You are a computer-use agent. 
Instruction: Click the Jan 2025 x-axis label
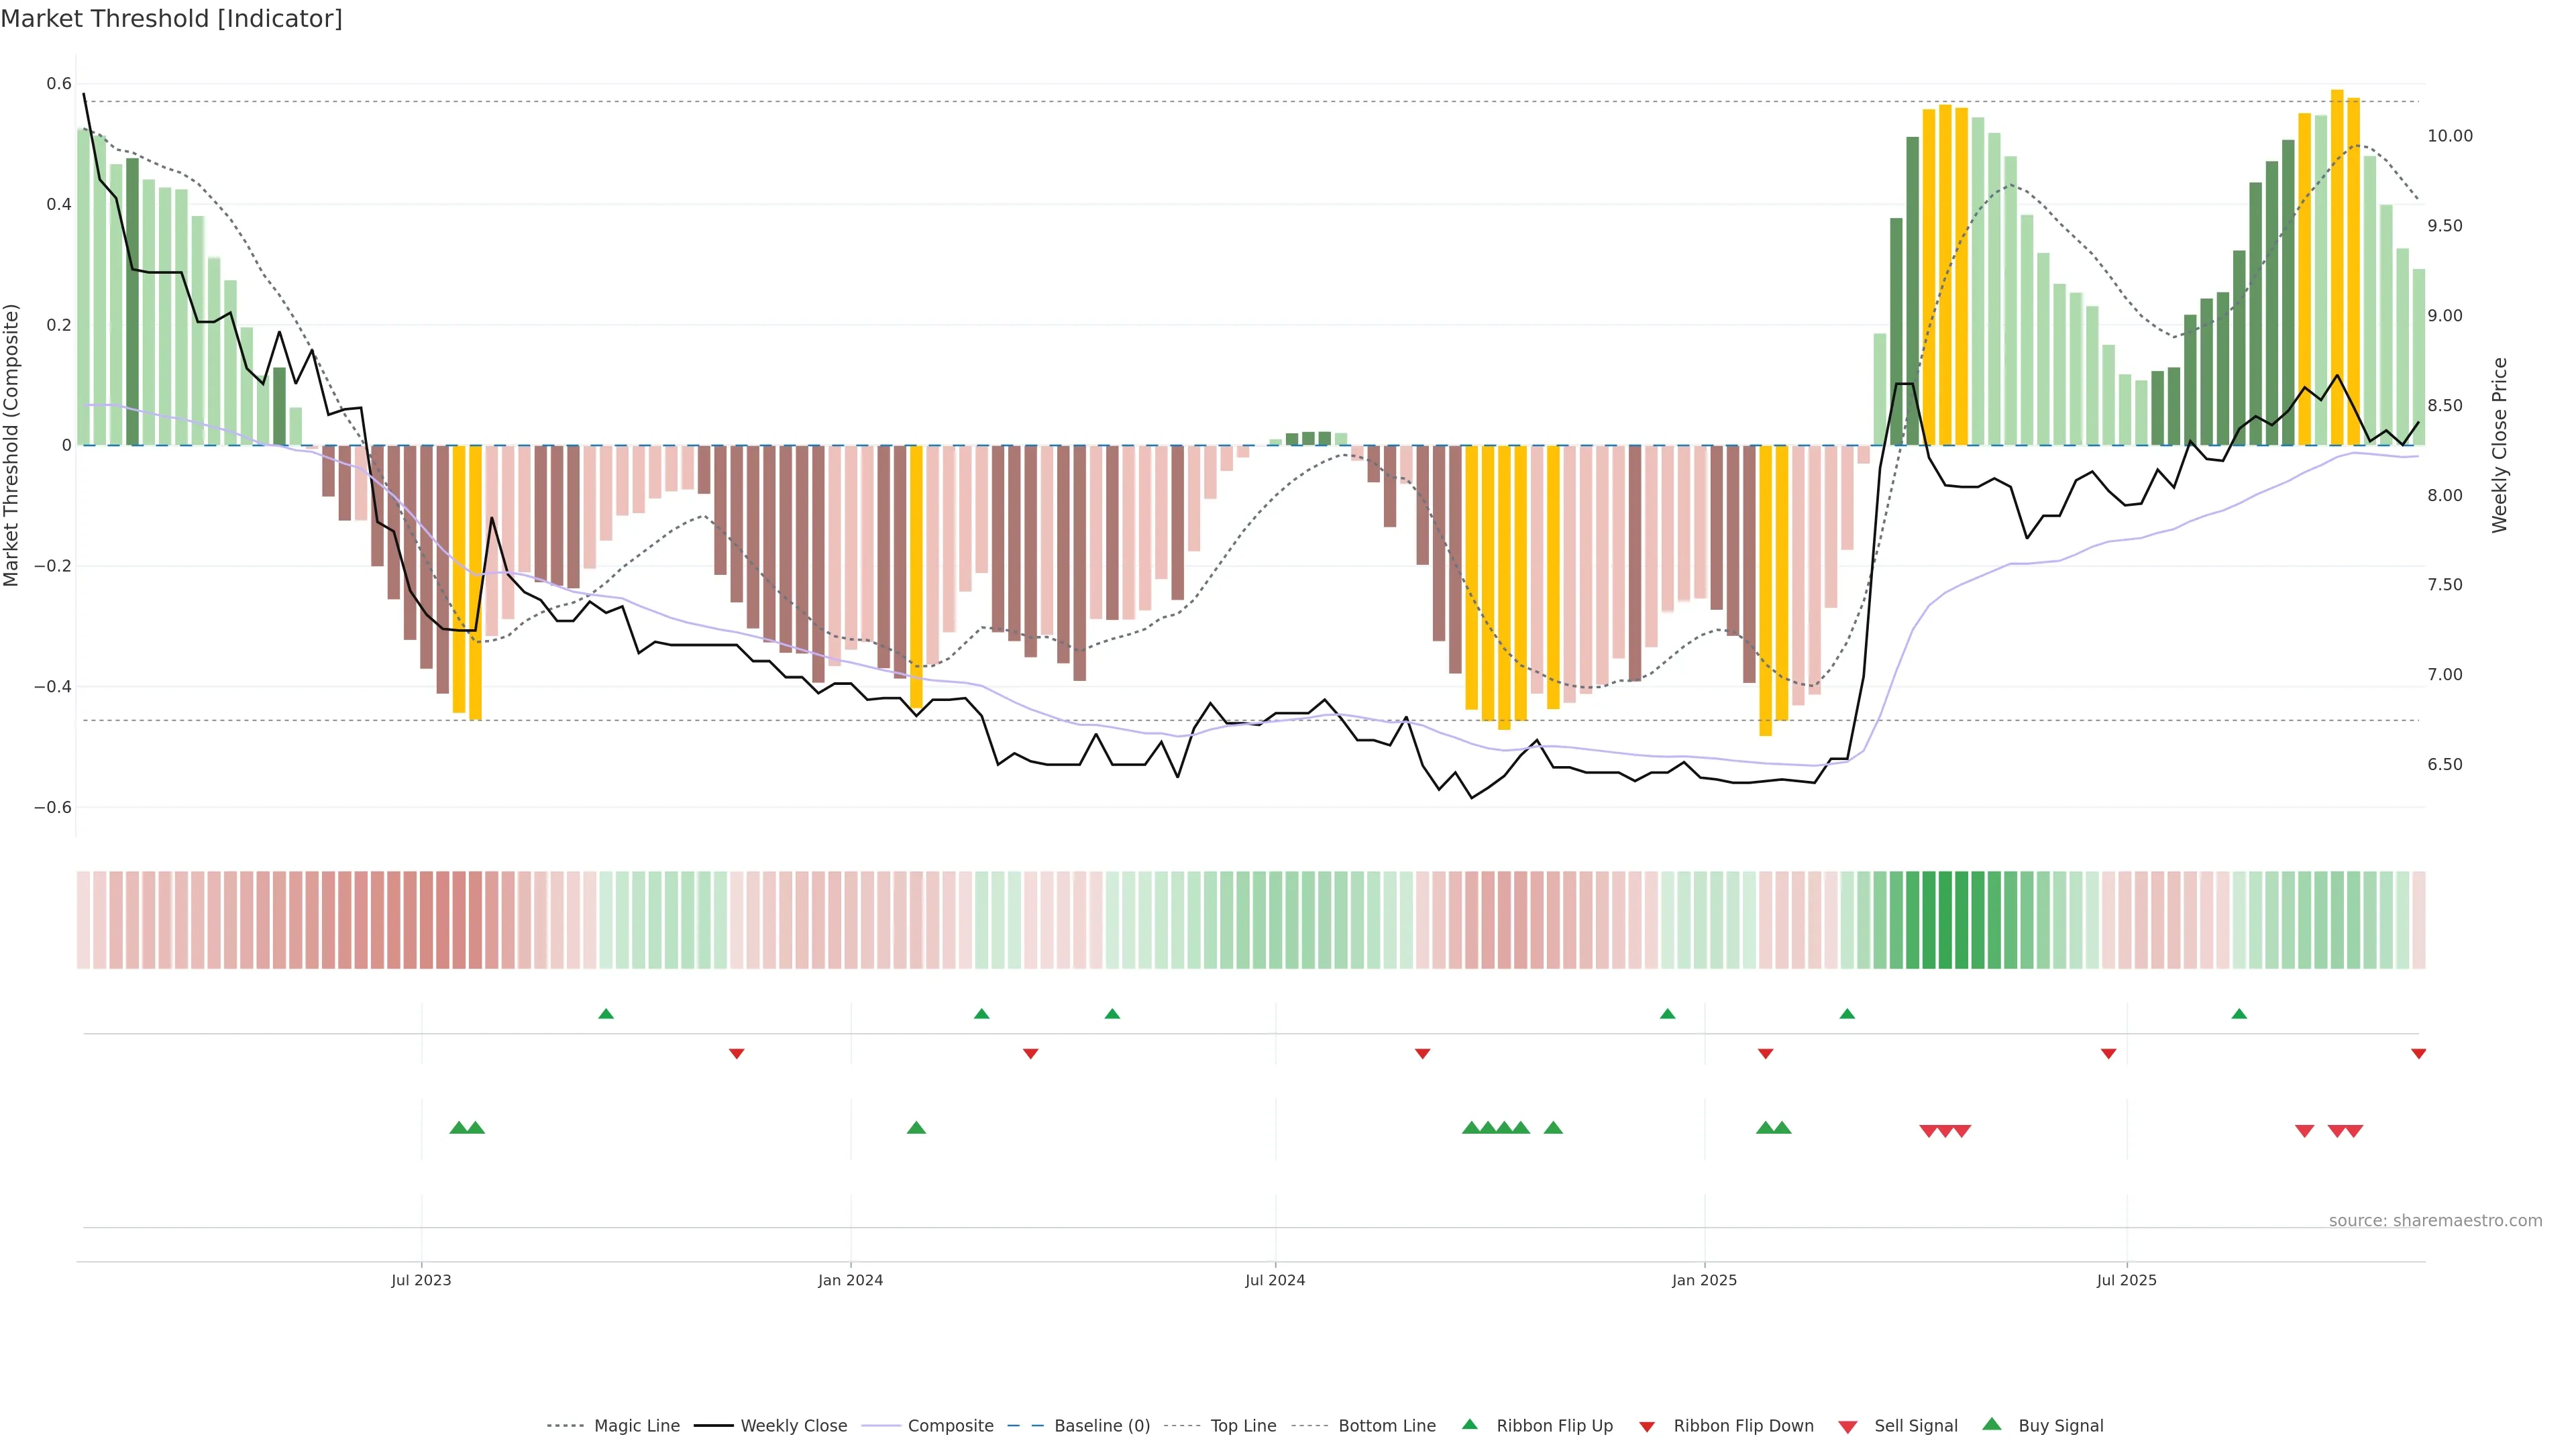pyautogui.click(x=1704, y=1280)
